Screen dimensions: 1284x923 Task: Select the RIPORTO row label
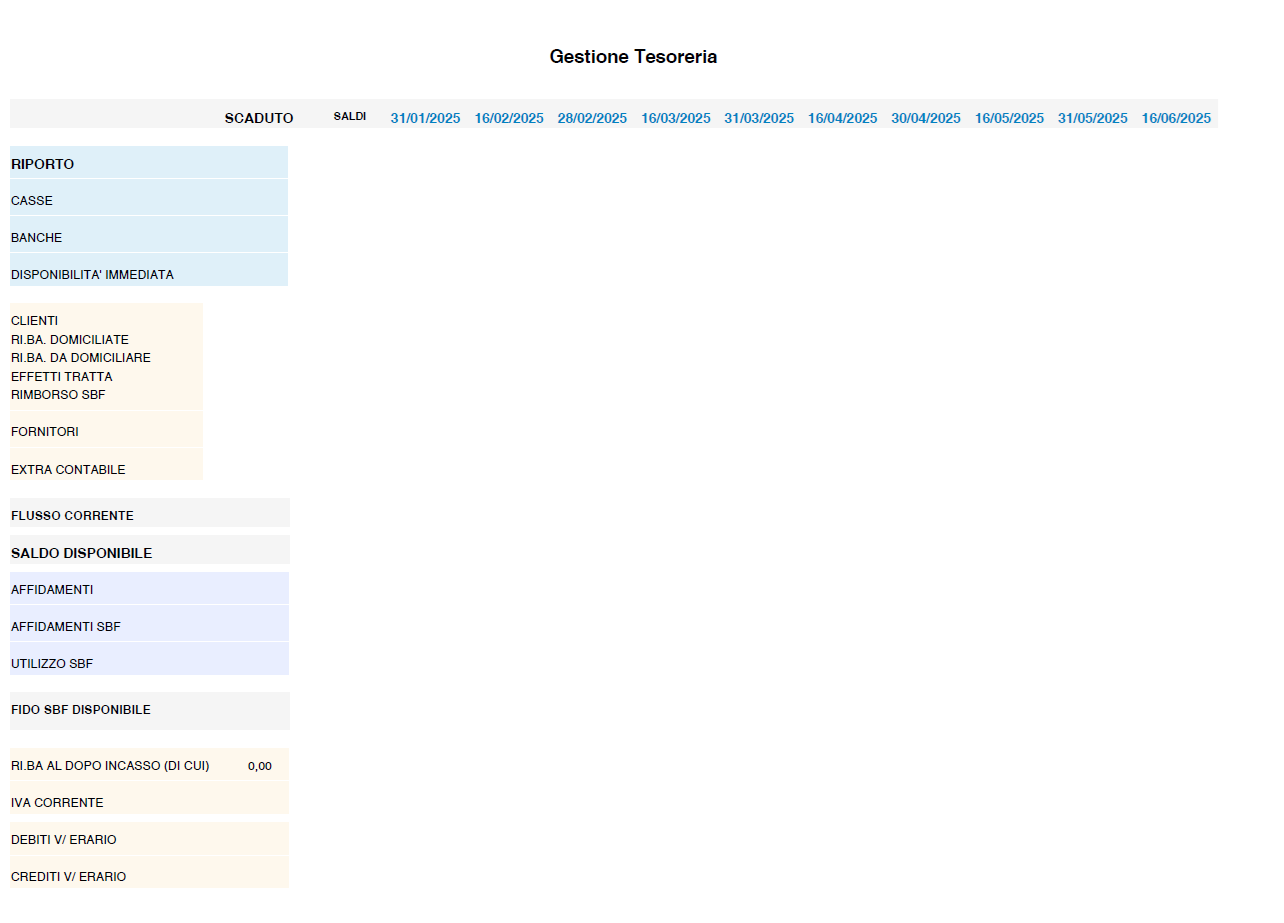43,164
